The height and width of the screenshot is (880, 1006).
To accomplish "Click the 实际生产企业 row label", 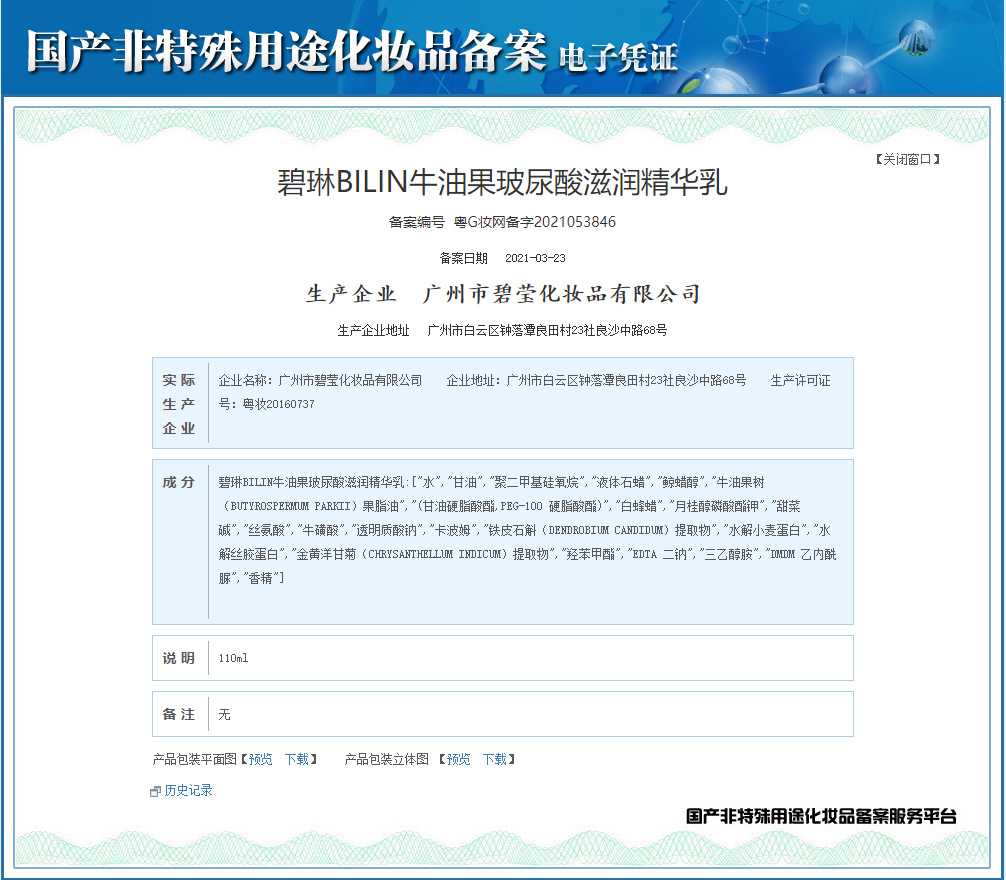I will click(178, 404).
